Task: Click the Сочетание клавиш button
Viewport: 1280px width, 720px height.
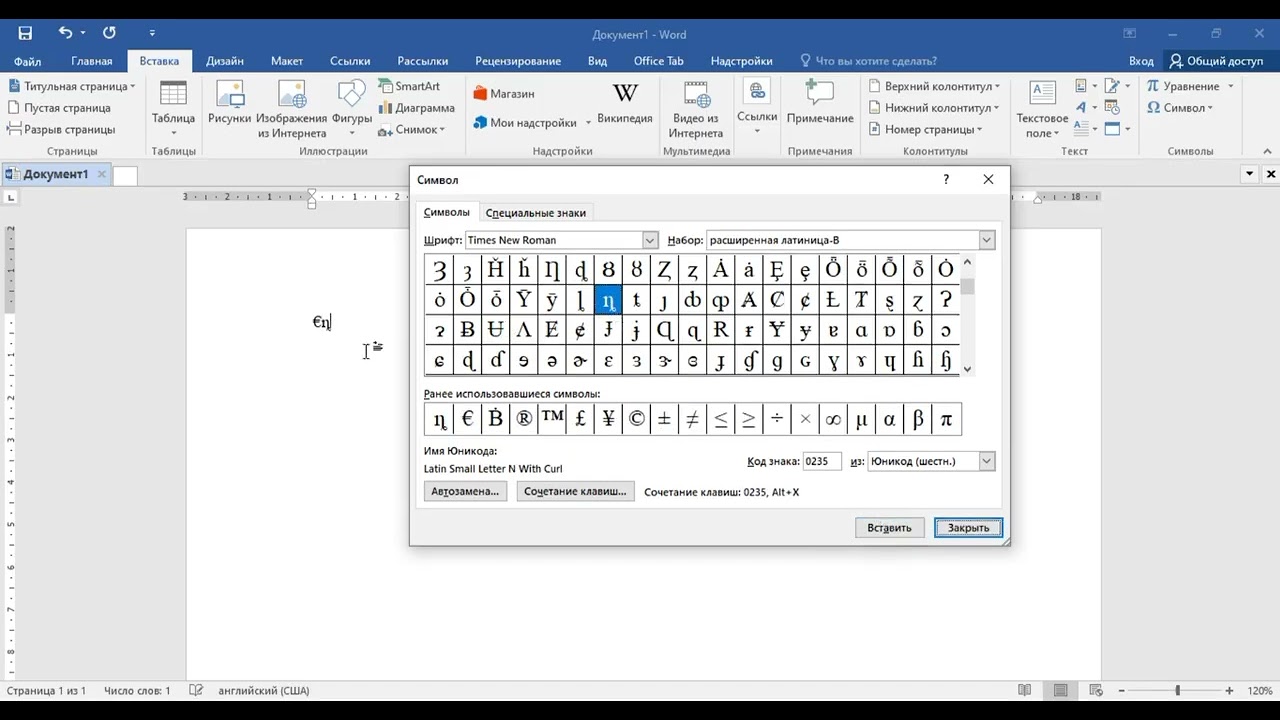Action: pyautogui.click(x=575, y=492)
